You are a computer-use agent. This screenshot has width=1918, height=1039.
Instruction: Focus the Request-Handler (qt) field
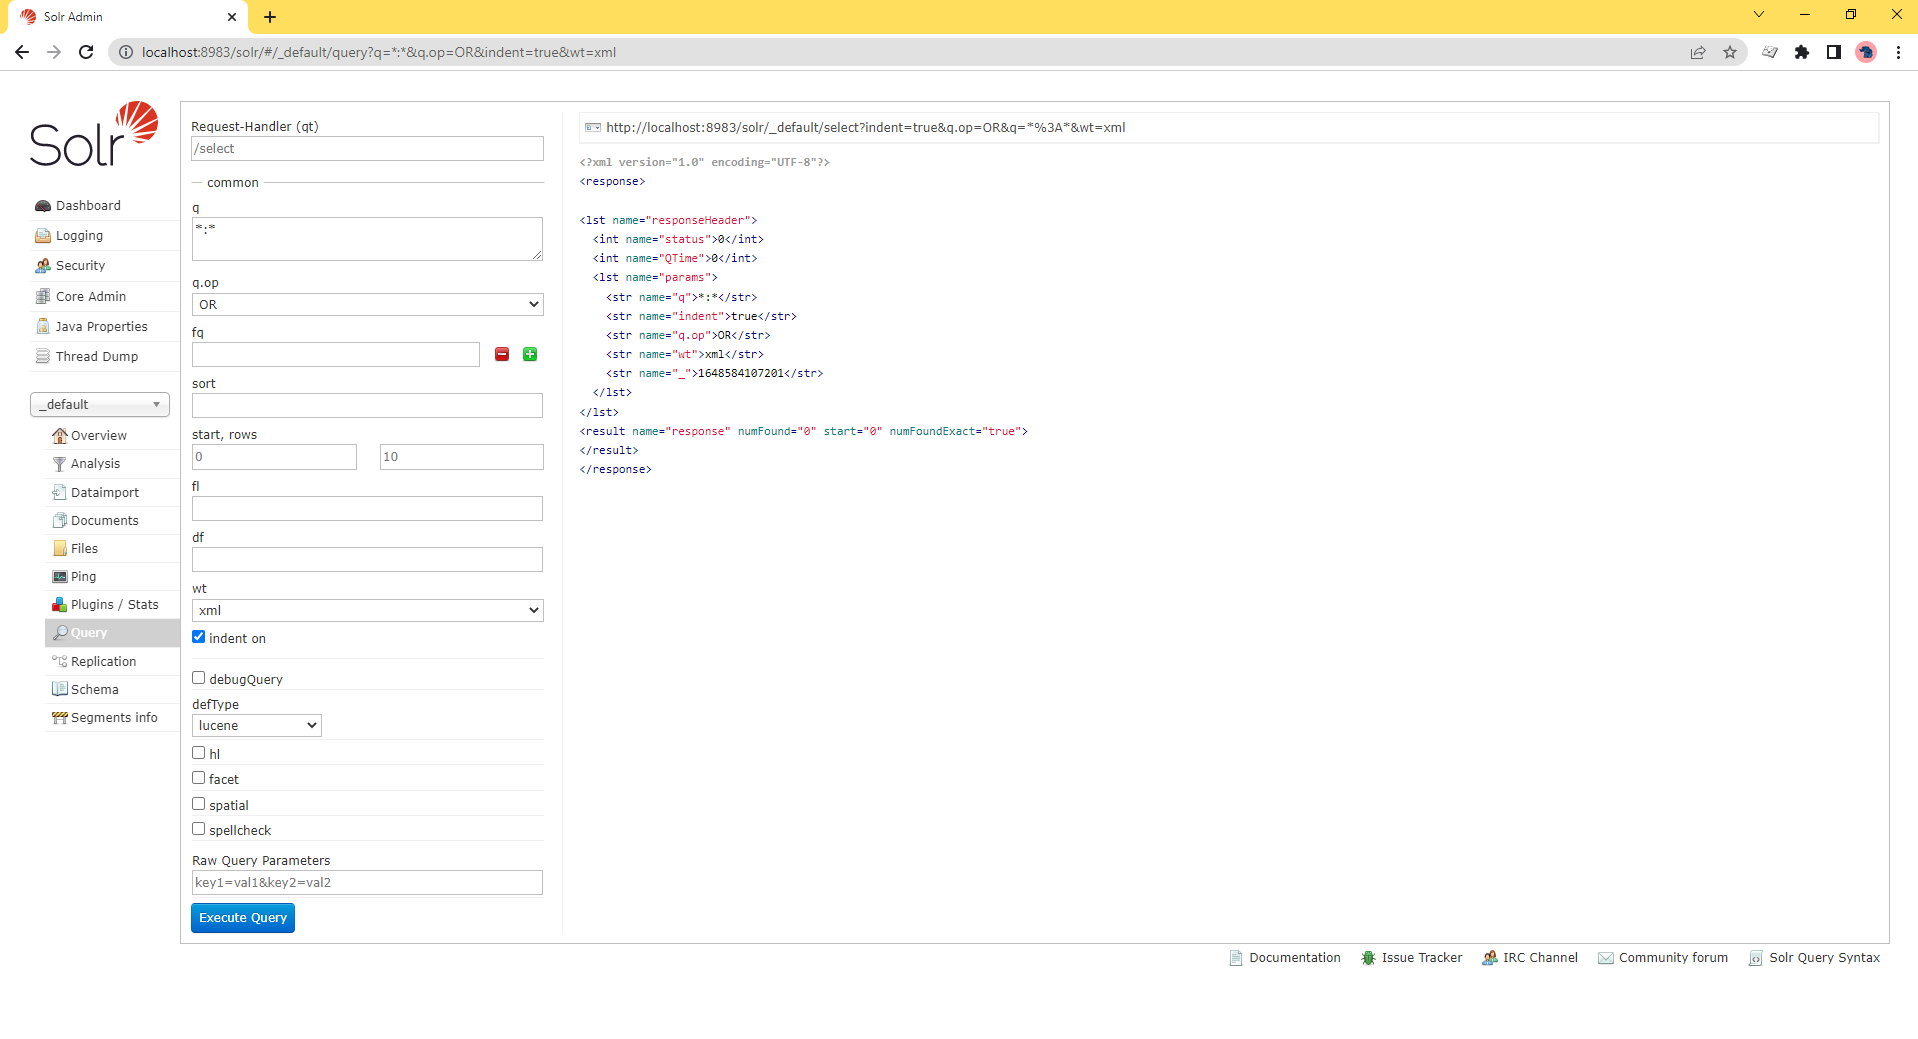[367, 148]
